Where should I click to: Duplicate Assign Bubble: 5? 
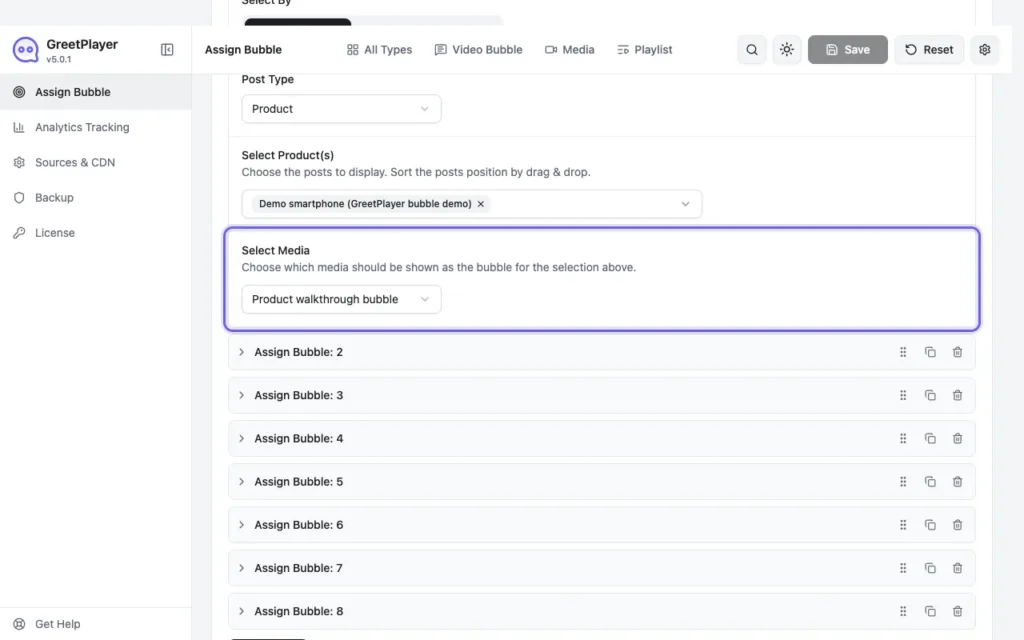930,481
